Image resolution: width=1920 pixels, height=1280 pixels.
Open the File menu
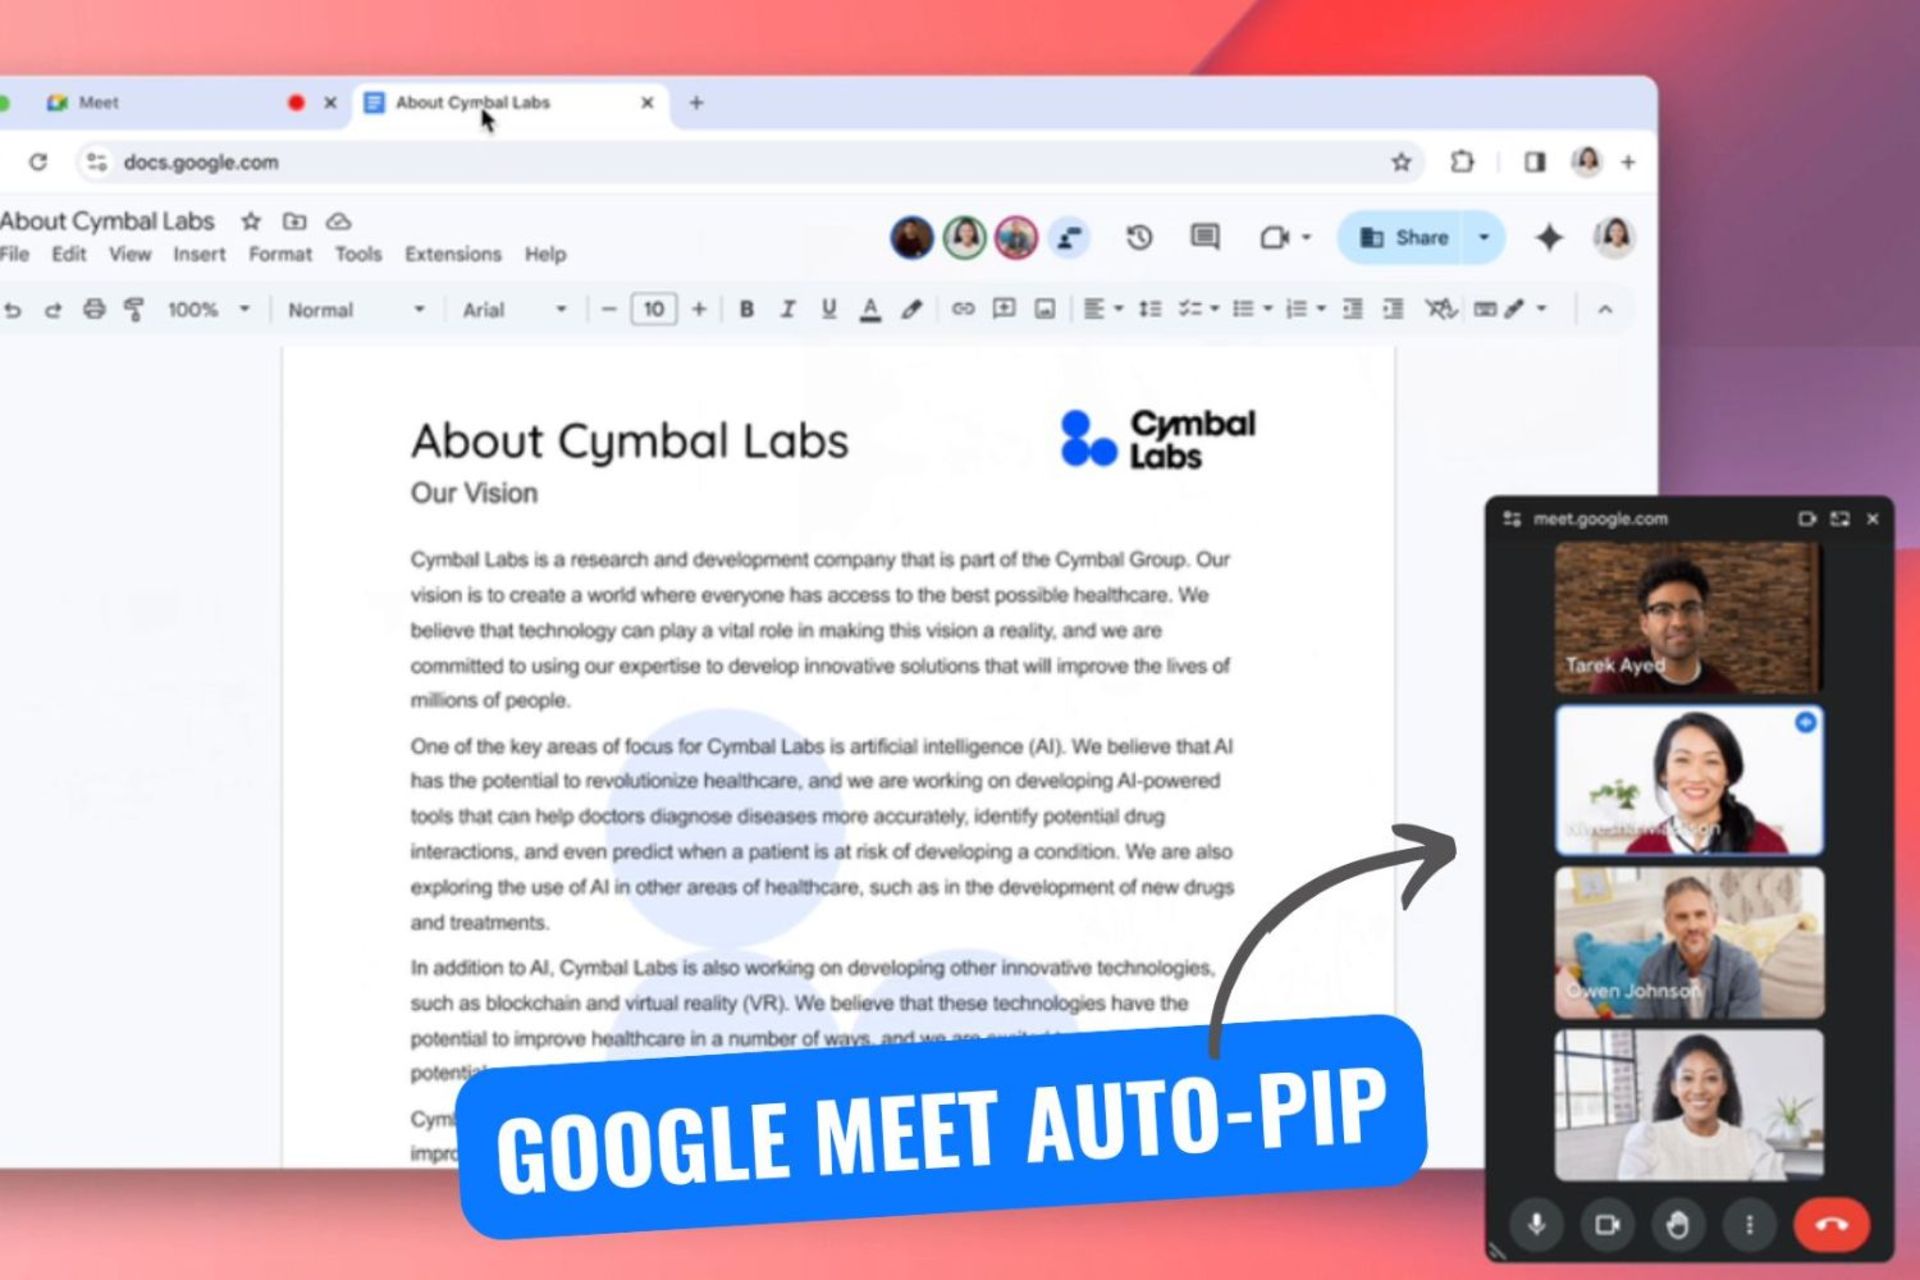pos(14,254)
